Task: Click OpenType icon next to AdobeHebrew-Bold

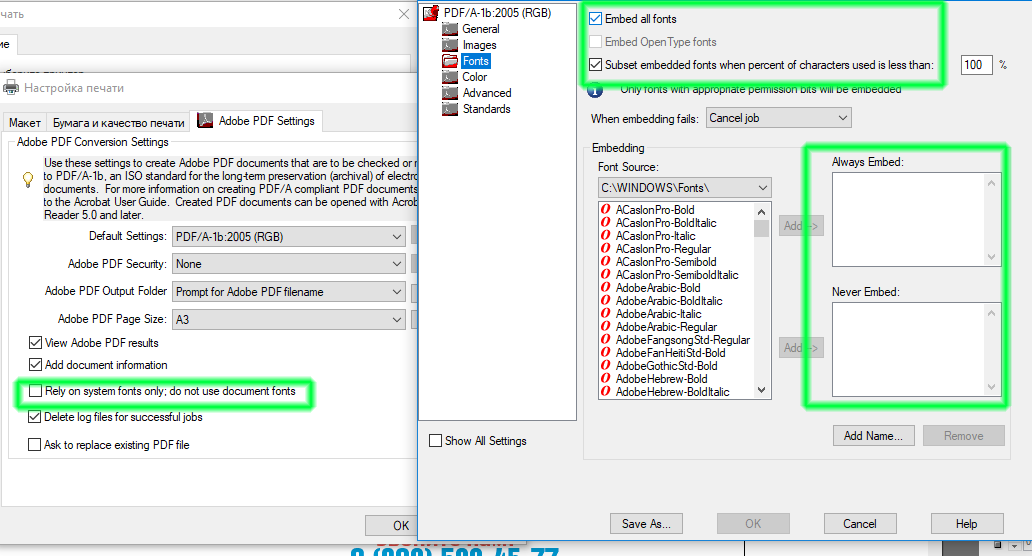Action: tap(606, 378)
